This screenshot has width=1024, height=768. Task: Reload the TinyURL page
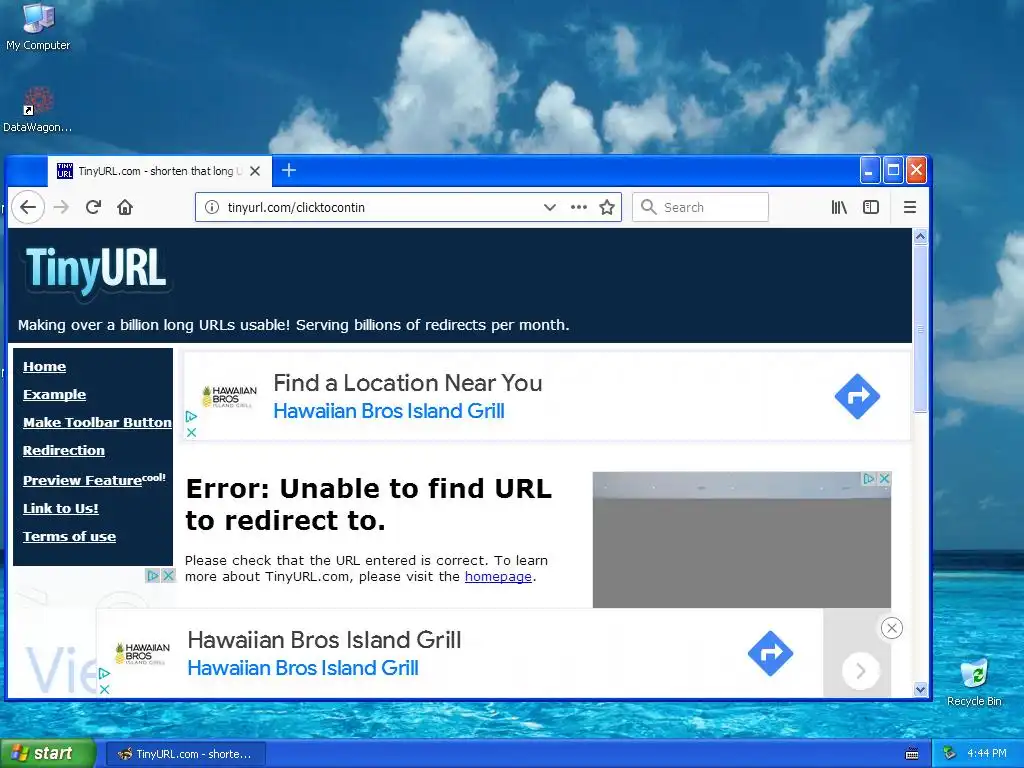(x=93, y=207)
